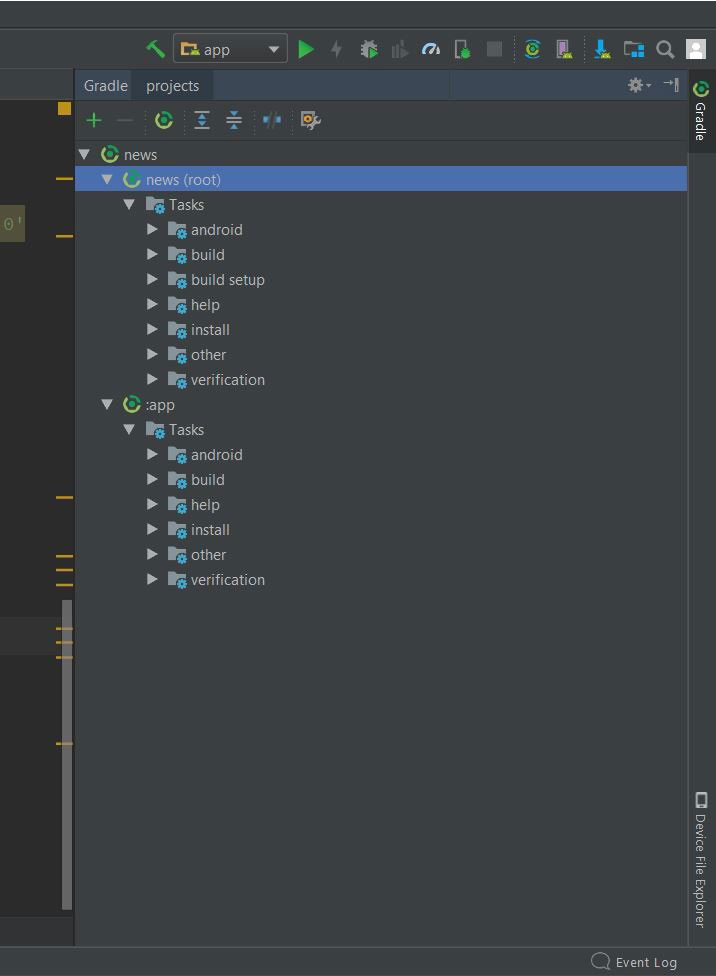The width and height of the screenshot is (716, 976).
Task: Click the Collapse All tree icon
Action: (233, 120)
